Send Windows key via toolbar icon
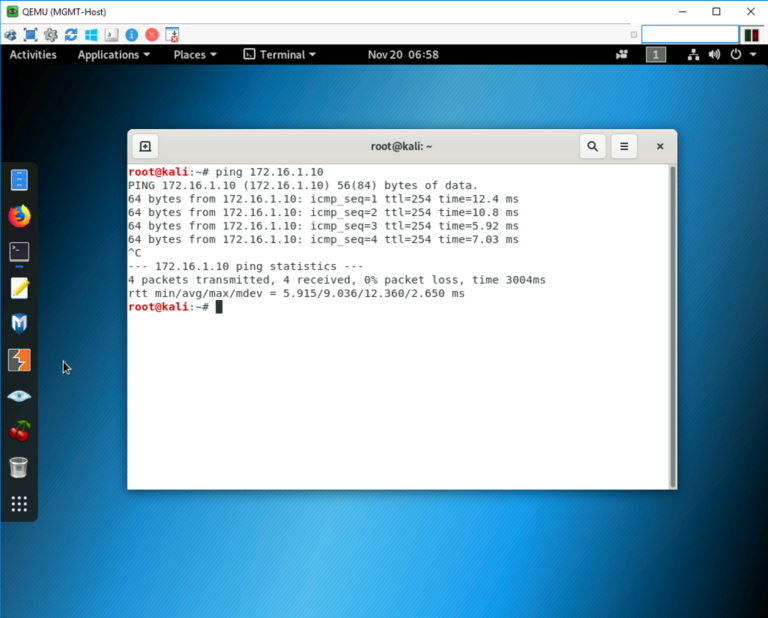 tap(91, 35)
